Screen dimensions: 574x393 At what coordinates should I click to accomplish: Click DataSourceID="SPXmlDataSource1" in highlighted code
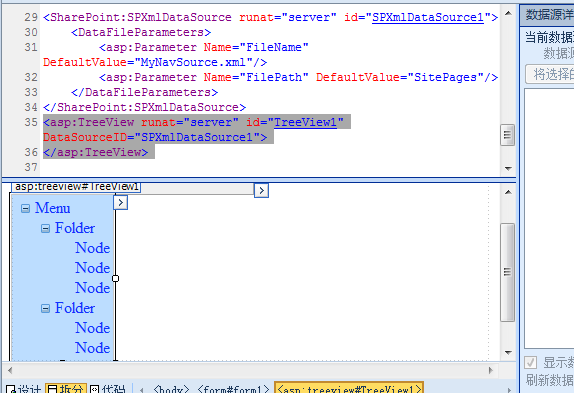click(x=152, y=137)
